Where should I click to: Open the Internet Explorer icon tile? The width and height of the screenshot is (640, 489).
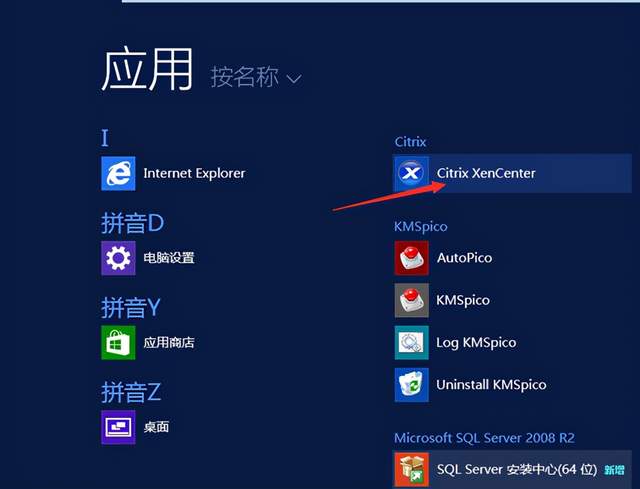[118, 173]
